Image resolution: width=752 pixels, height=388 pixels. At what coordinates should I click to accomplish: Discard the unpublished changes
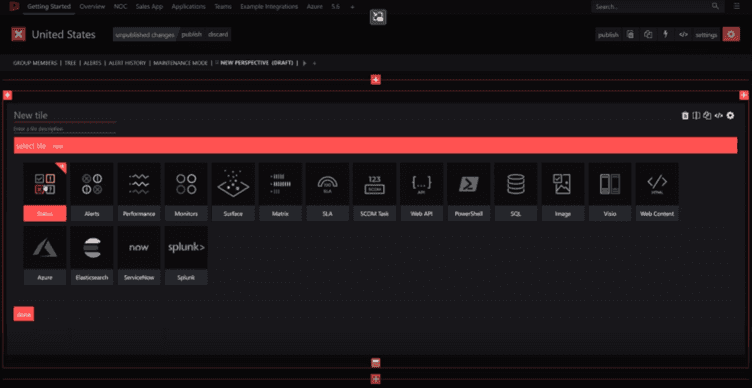pyautogui.click(x=218, y=35)
